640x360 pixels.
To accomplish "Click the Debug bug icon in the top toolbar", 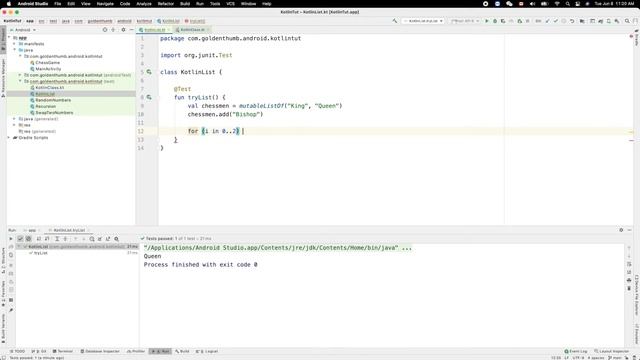I will [x=495, y=21].
